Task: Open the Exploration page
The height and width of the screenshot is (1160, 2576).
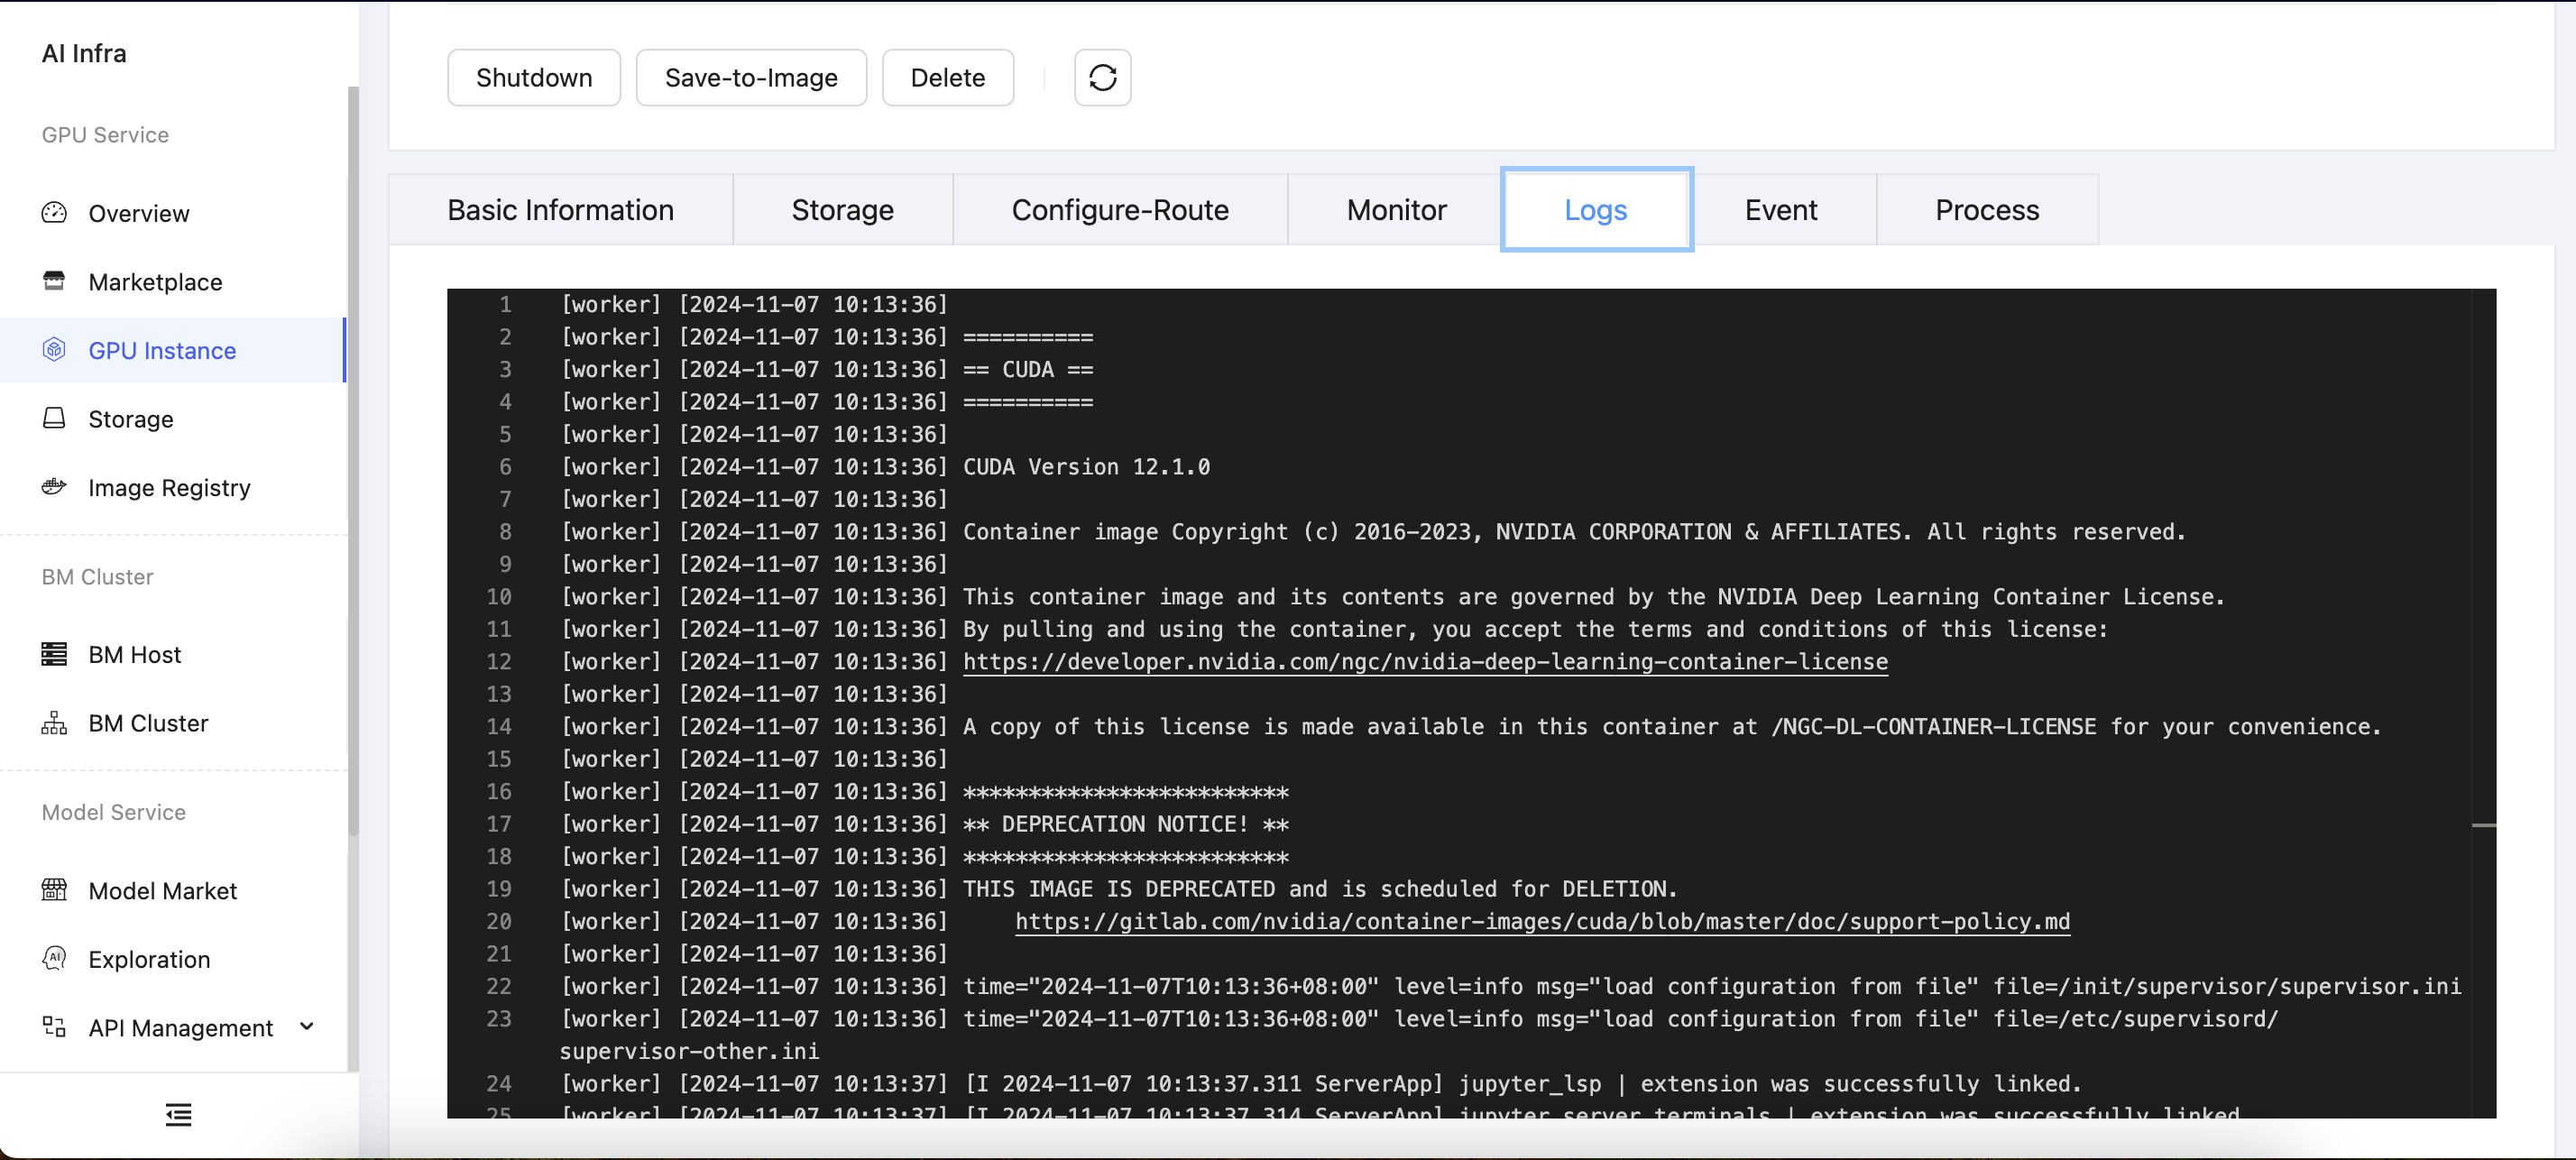Action: (173, 959)
